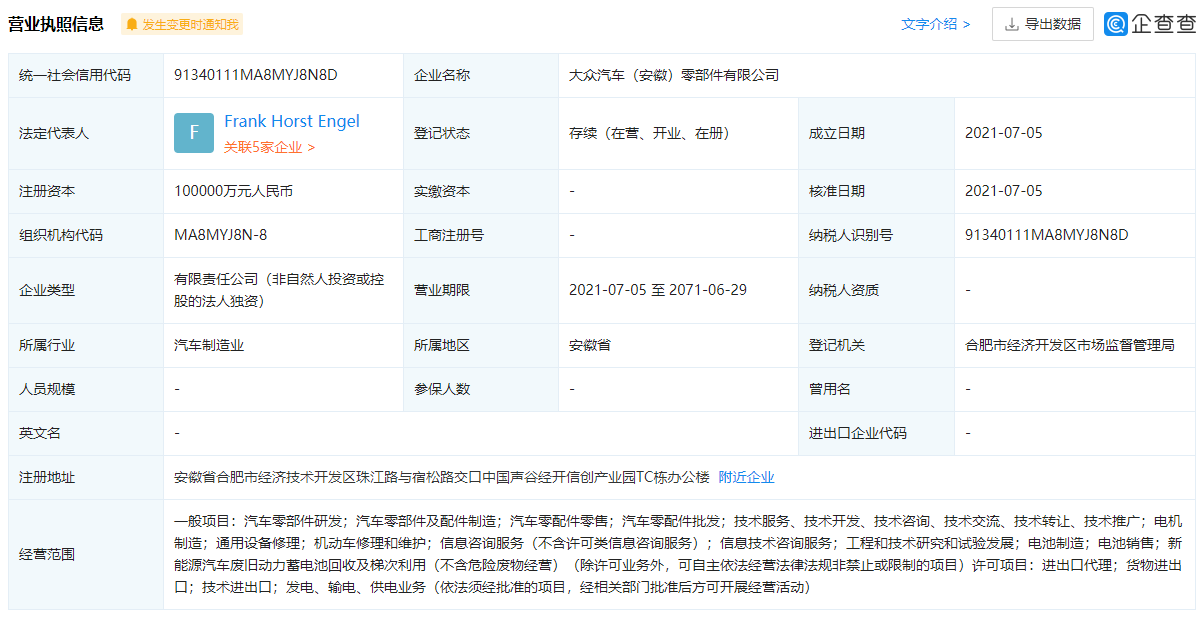Select registered capital 100000万元人民币
This screenshot has height=618, width=1204.
tap(233, 191)
